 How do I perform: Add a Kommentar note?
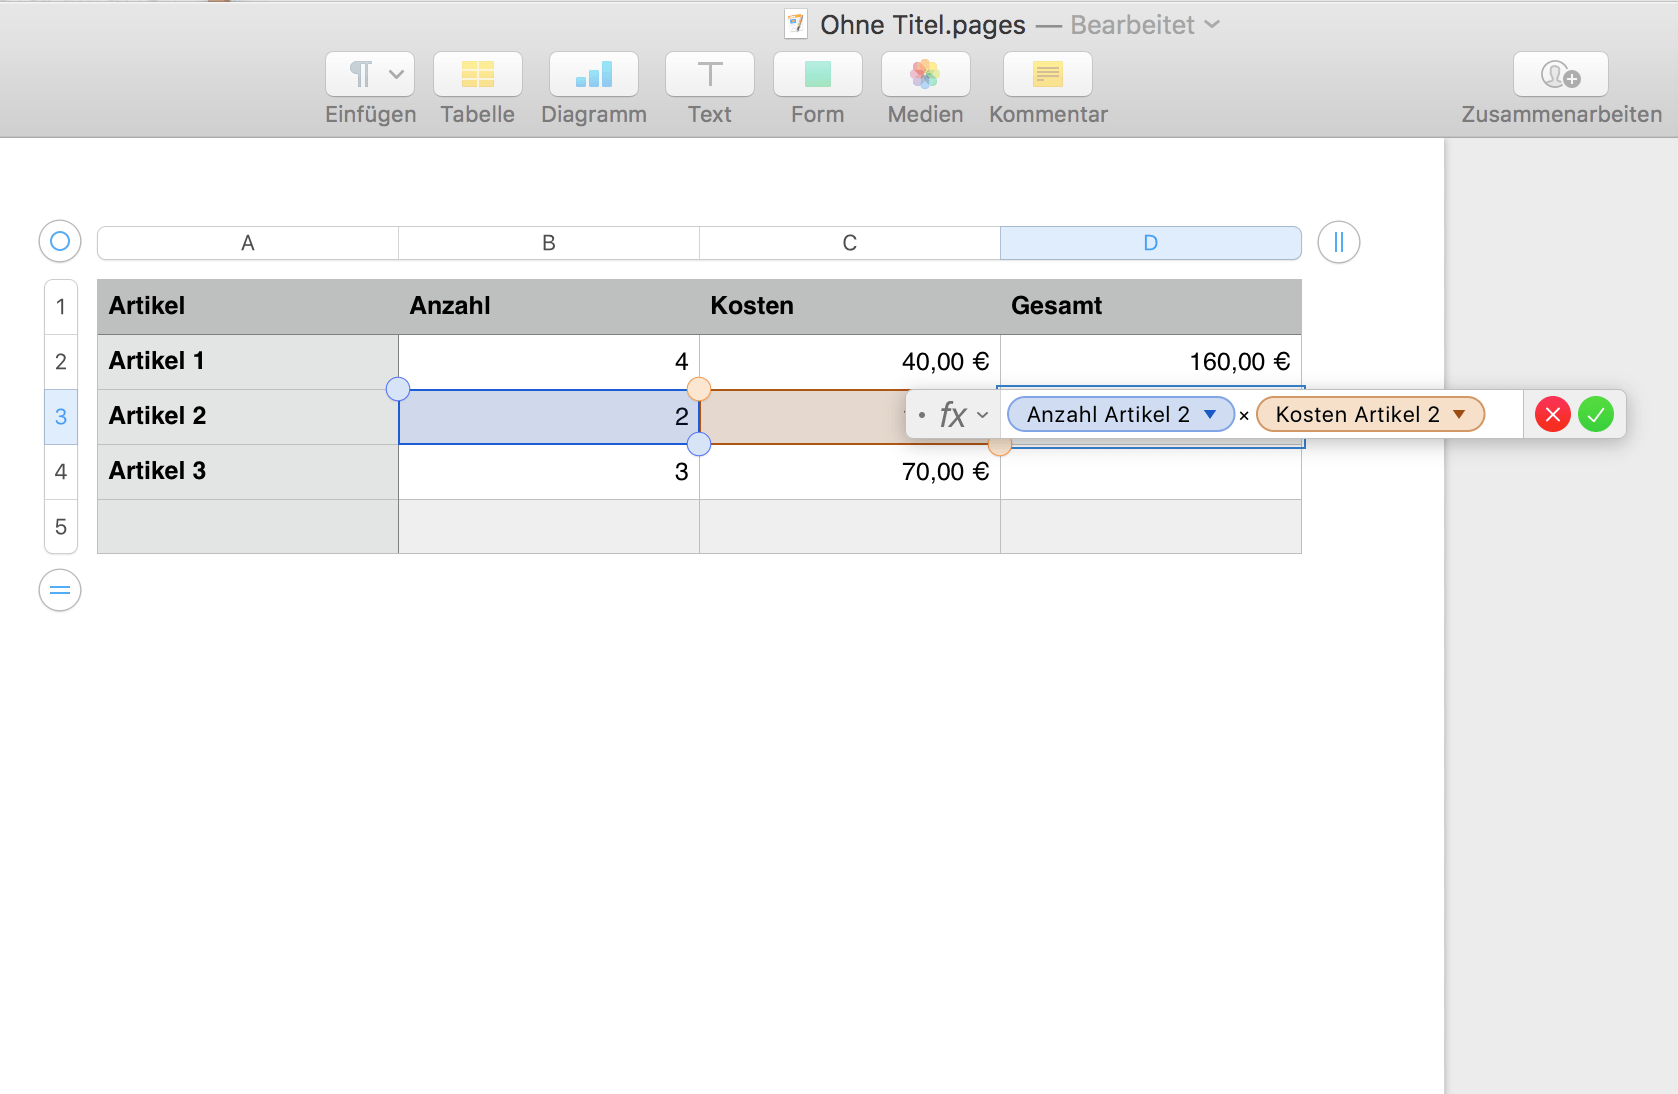coord(1047,75)
